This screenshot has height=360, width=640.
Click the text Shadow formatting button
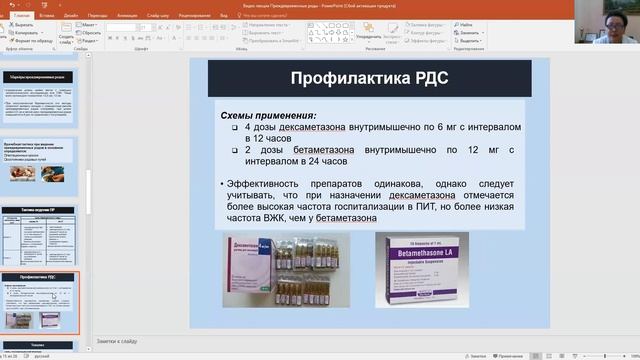[133, 38]
